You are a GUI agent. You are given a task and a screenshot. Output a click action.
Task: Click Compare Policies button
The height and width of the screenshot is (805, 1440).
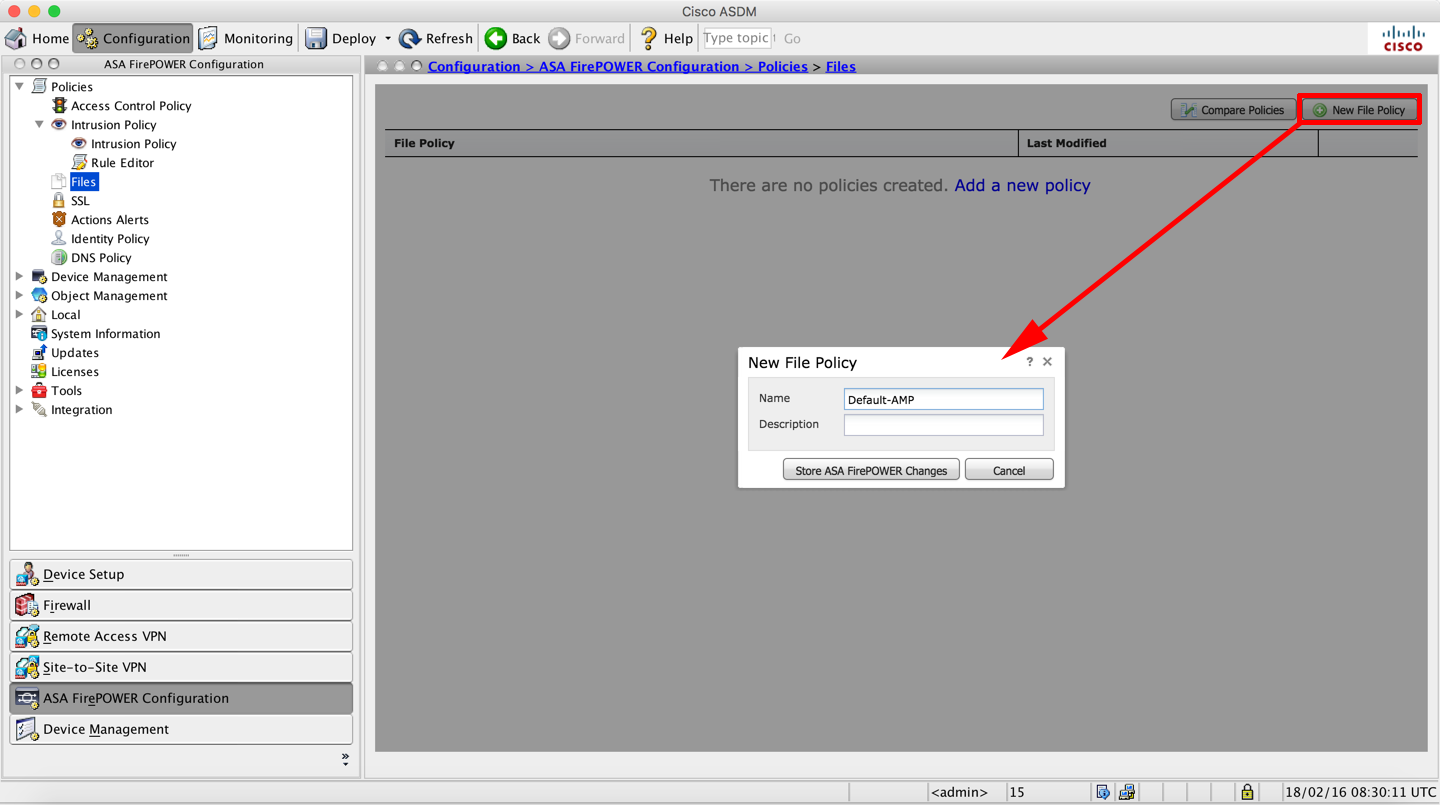[1232, 110]
